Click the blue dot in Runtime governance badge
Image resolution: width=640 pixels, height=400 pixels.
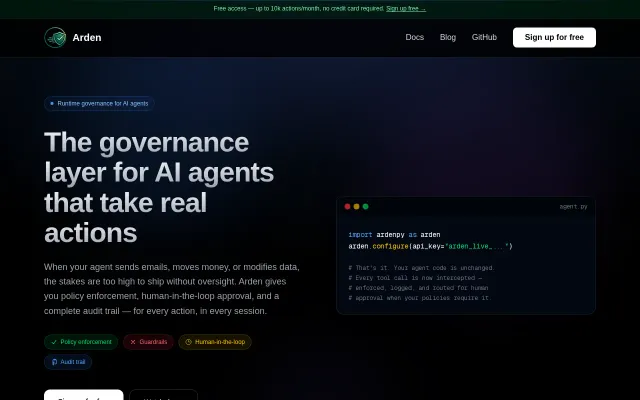pos(52,104)
